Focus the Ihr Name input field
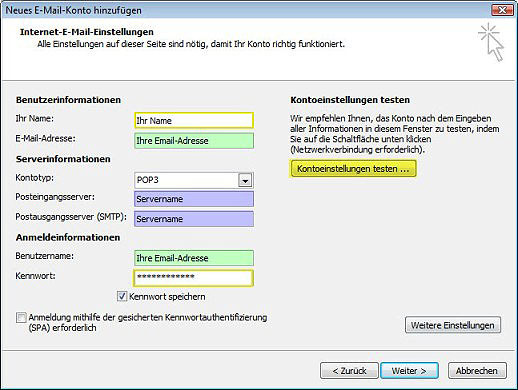 (194, 120)
